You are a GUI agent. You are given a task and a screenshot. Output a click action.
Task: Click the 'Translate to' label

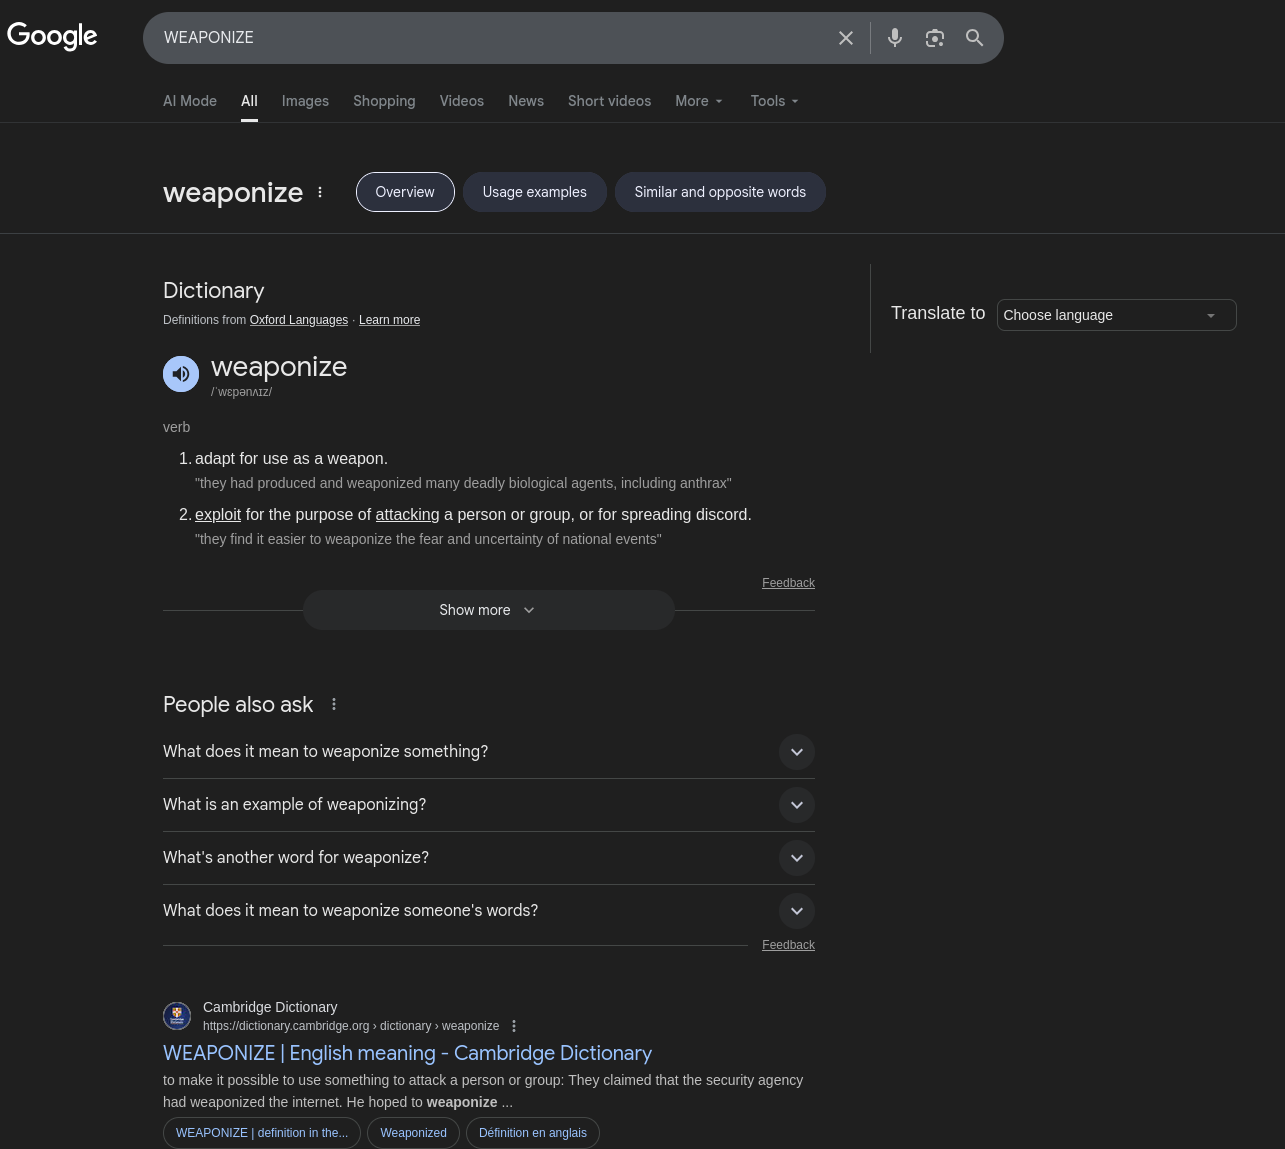point(938,313)
